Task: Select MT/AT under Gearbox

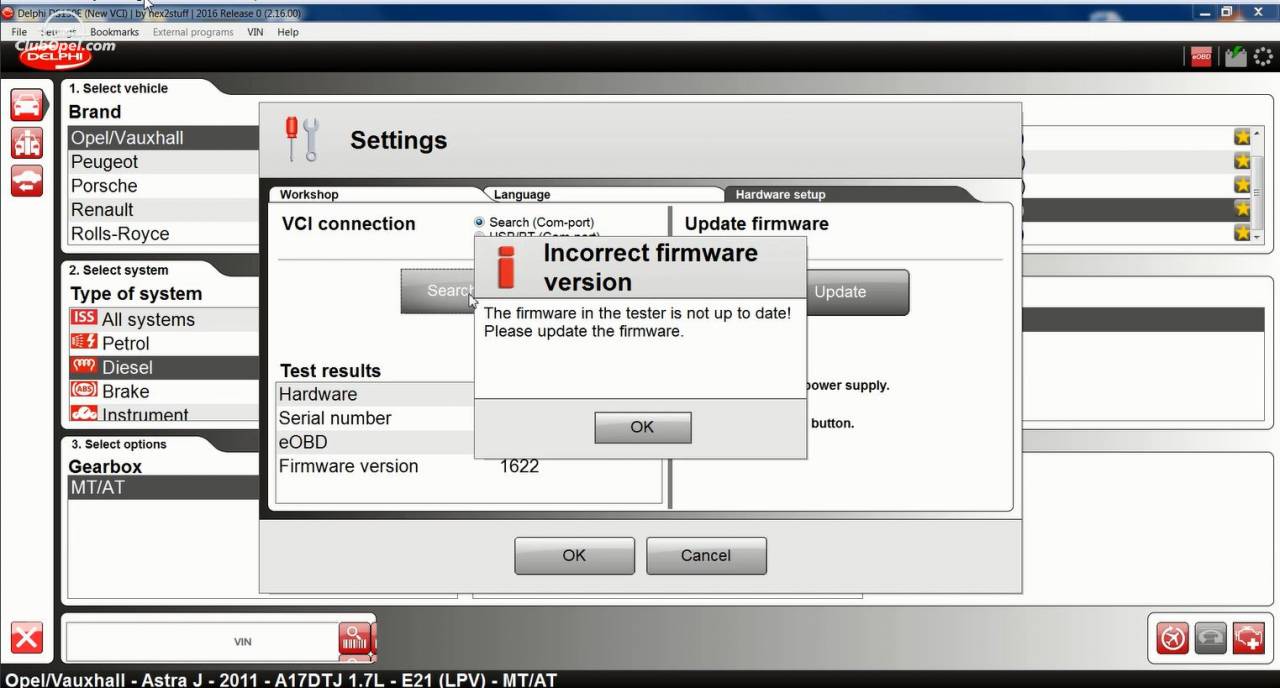Action: pos(164,488)
